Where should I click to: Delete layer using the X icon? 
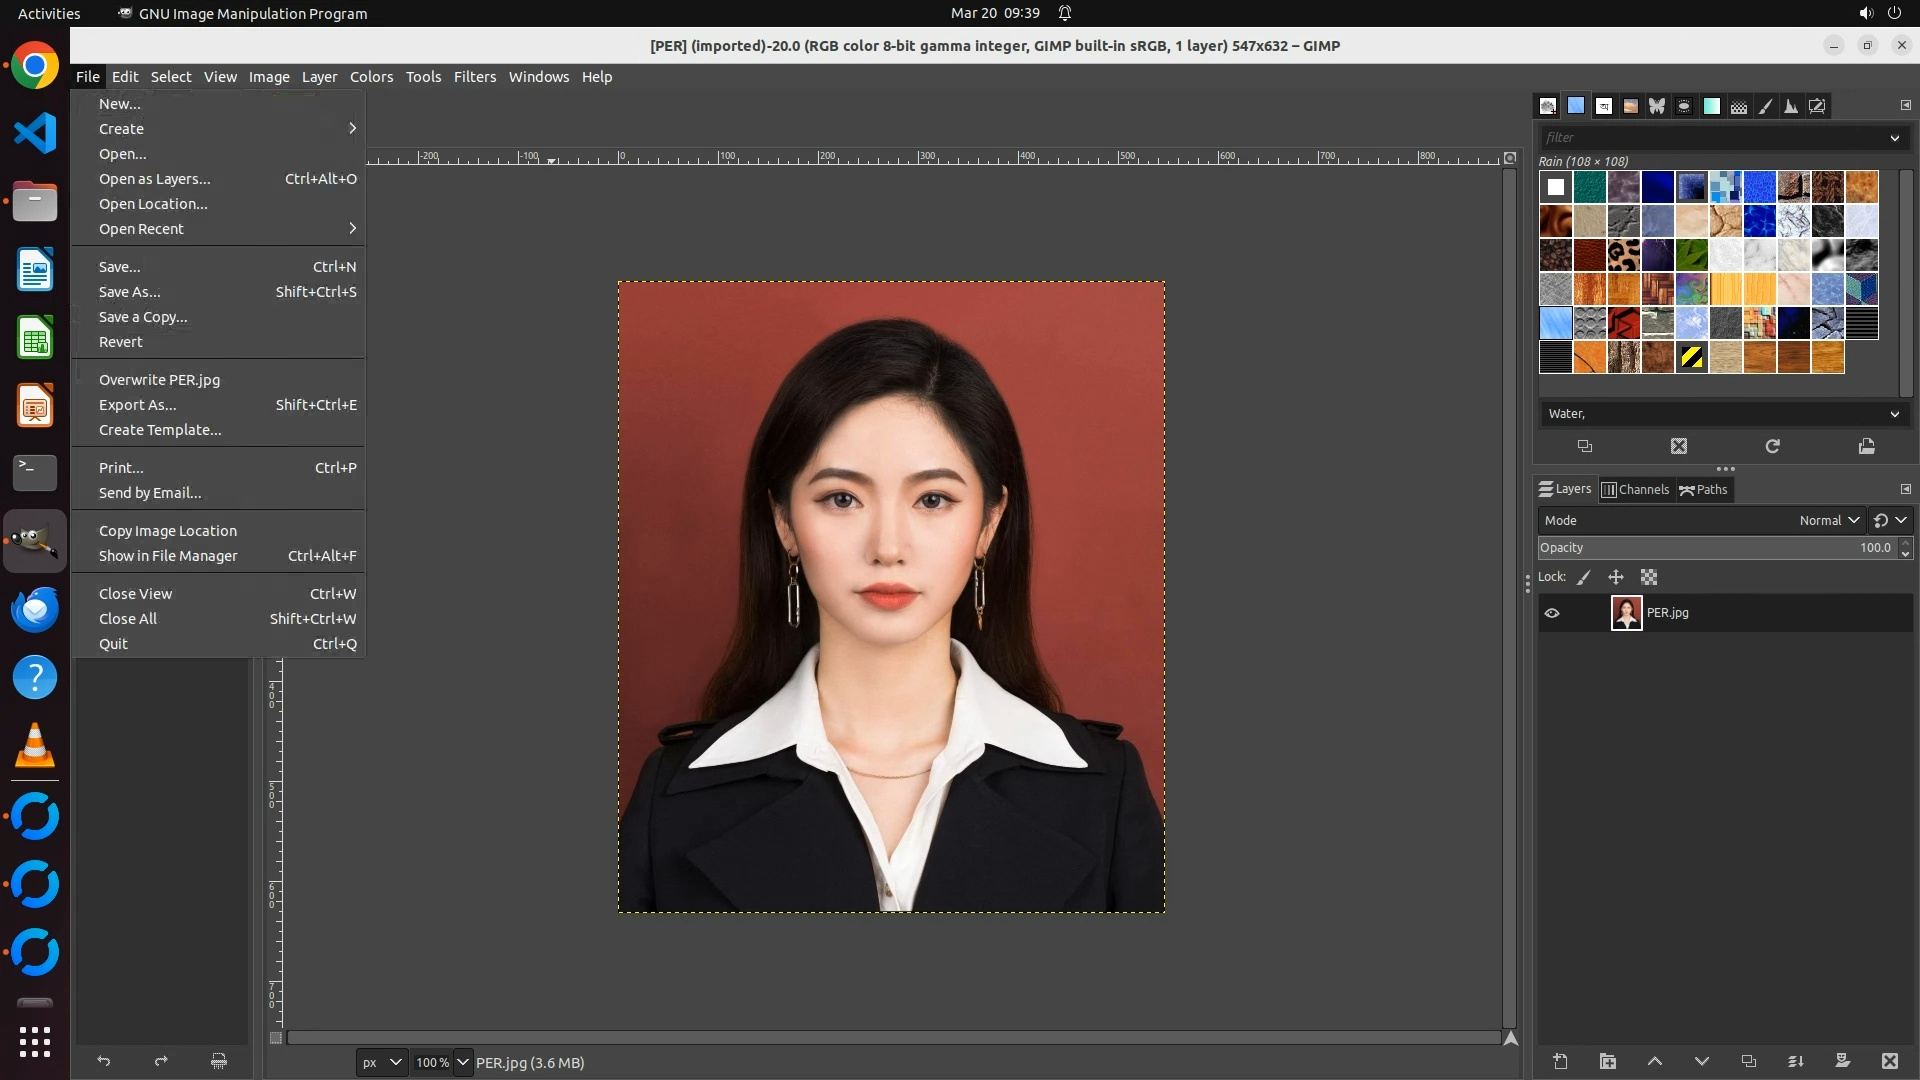click(1889, 1061)
